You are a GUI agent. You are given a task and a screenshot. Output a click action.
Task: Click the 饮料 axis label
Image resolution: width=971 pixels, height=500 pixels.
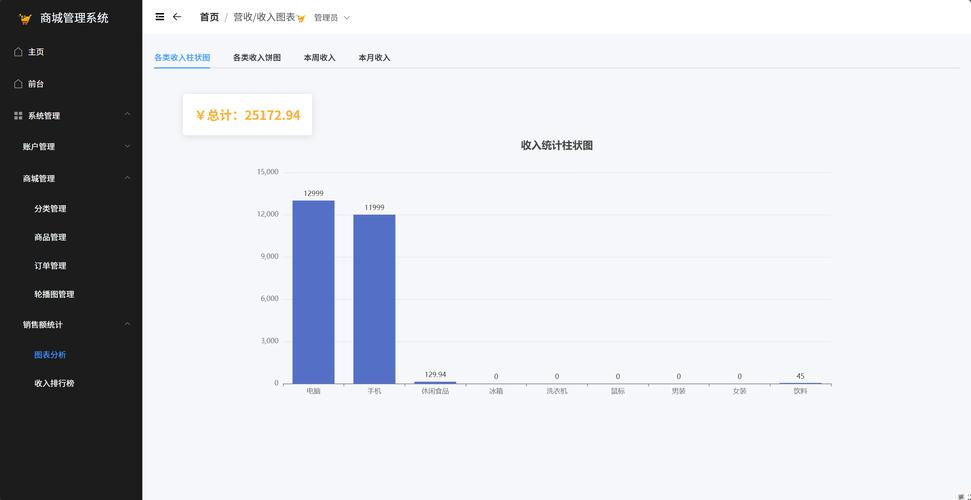click(801, 392)
